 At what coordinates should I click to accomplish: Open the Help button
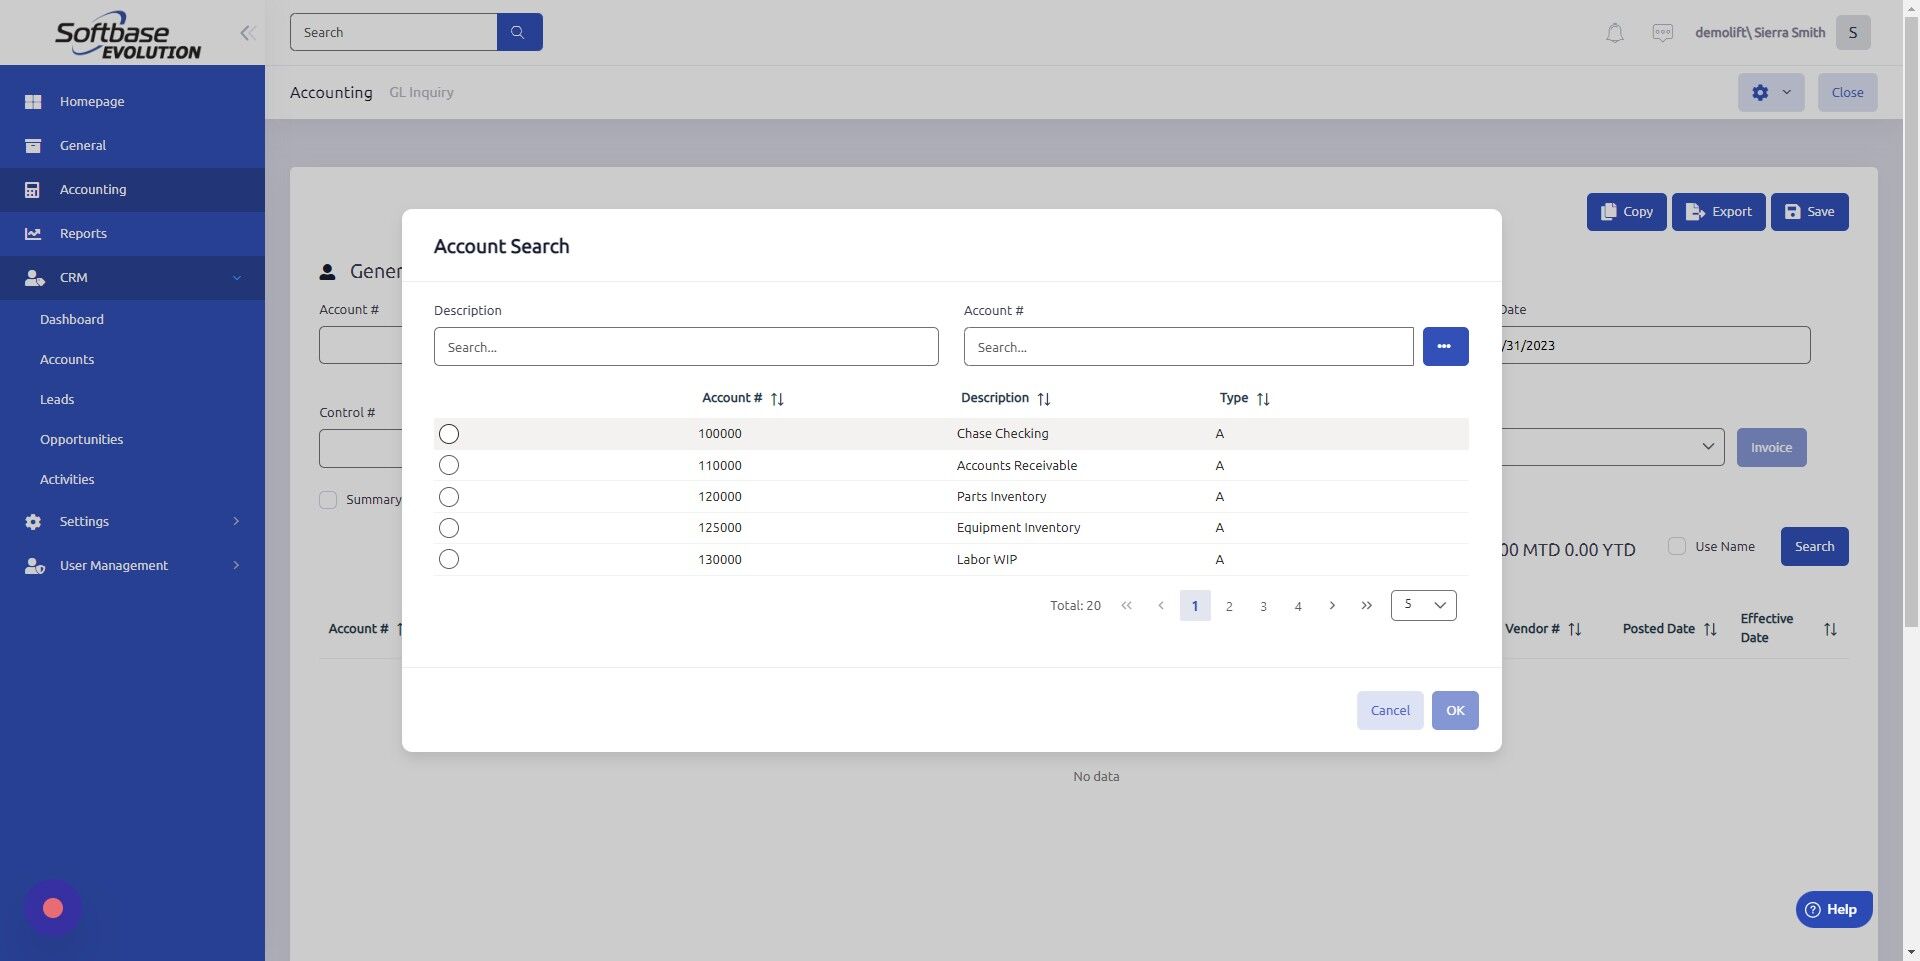tap(1833, 910)
